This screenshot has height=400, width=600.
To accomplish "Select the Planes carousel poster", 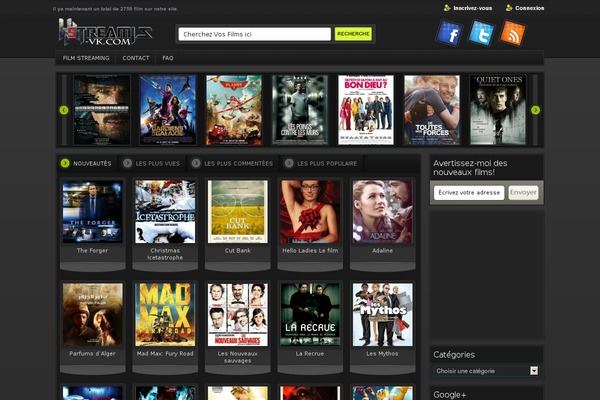I will pyautogui.click(x=234, y=110).
